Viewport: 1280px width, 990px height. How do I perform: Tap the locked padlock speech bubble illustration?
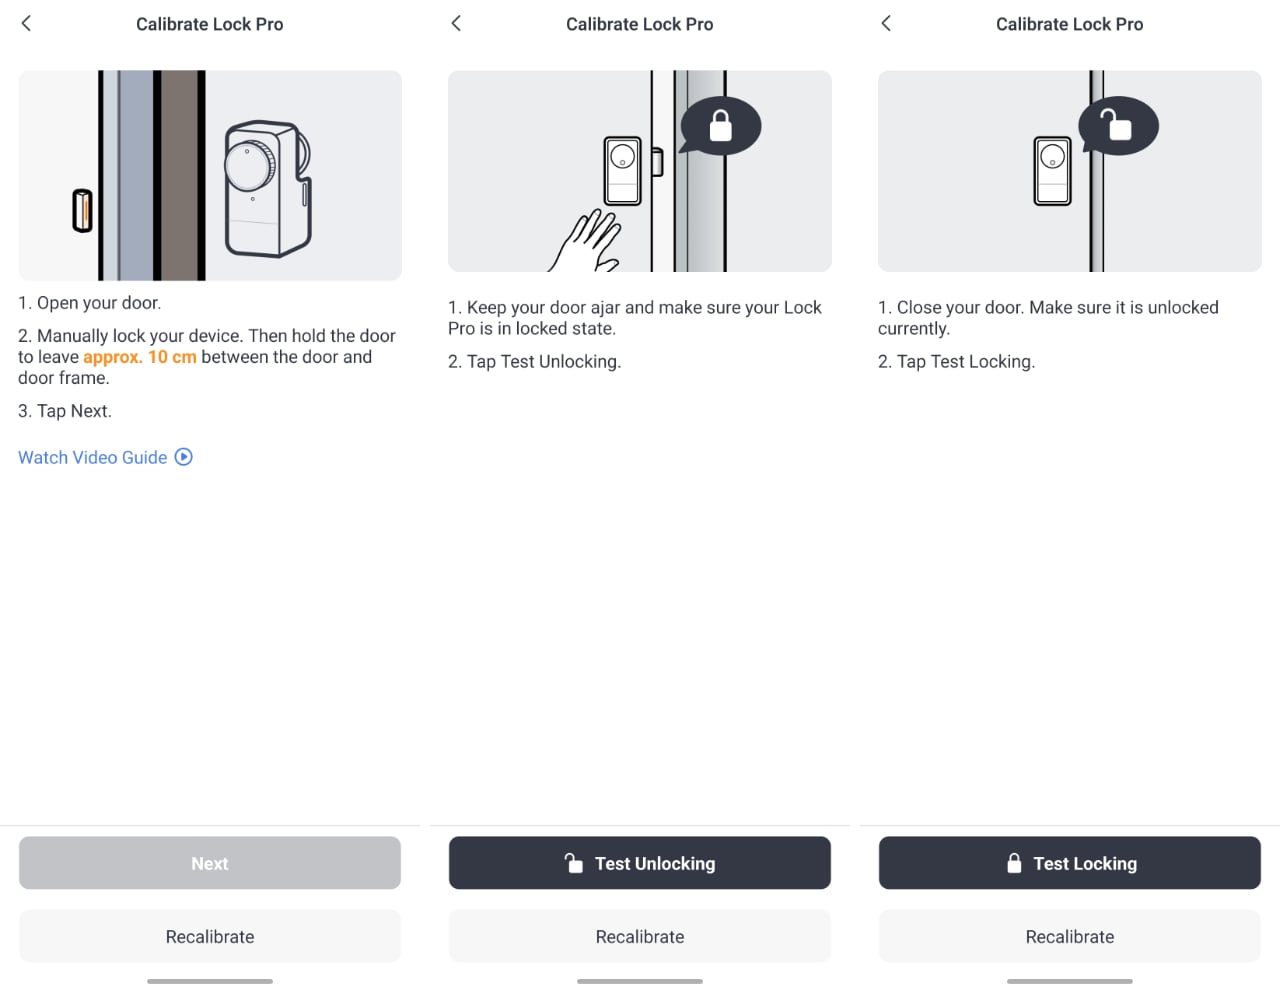point(720,126)
